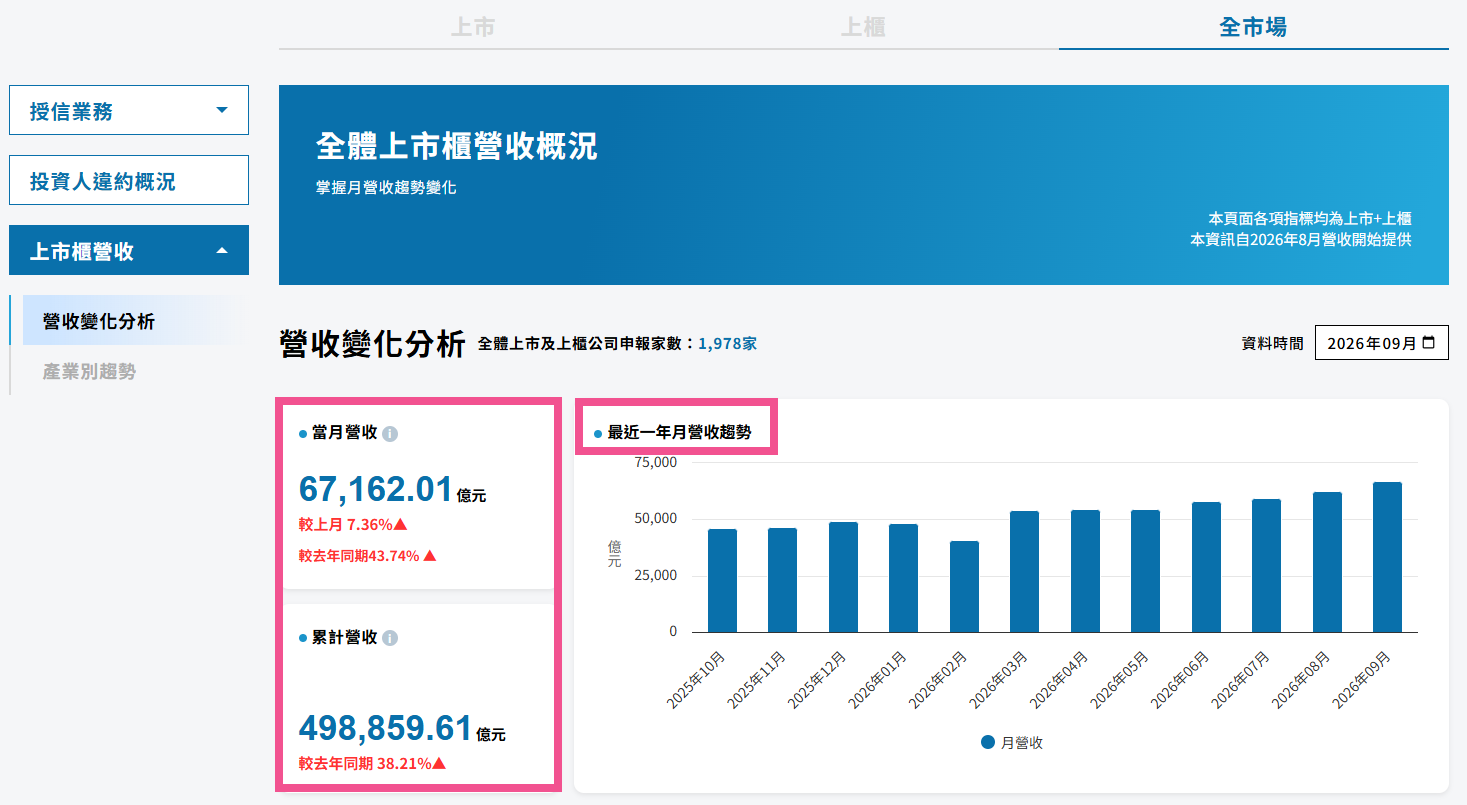Click the 2026年03月 chart bar
This screenshot has height=805, width=1467.
coord(1025,572)
